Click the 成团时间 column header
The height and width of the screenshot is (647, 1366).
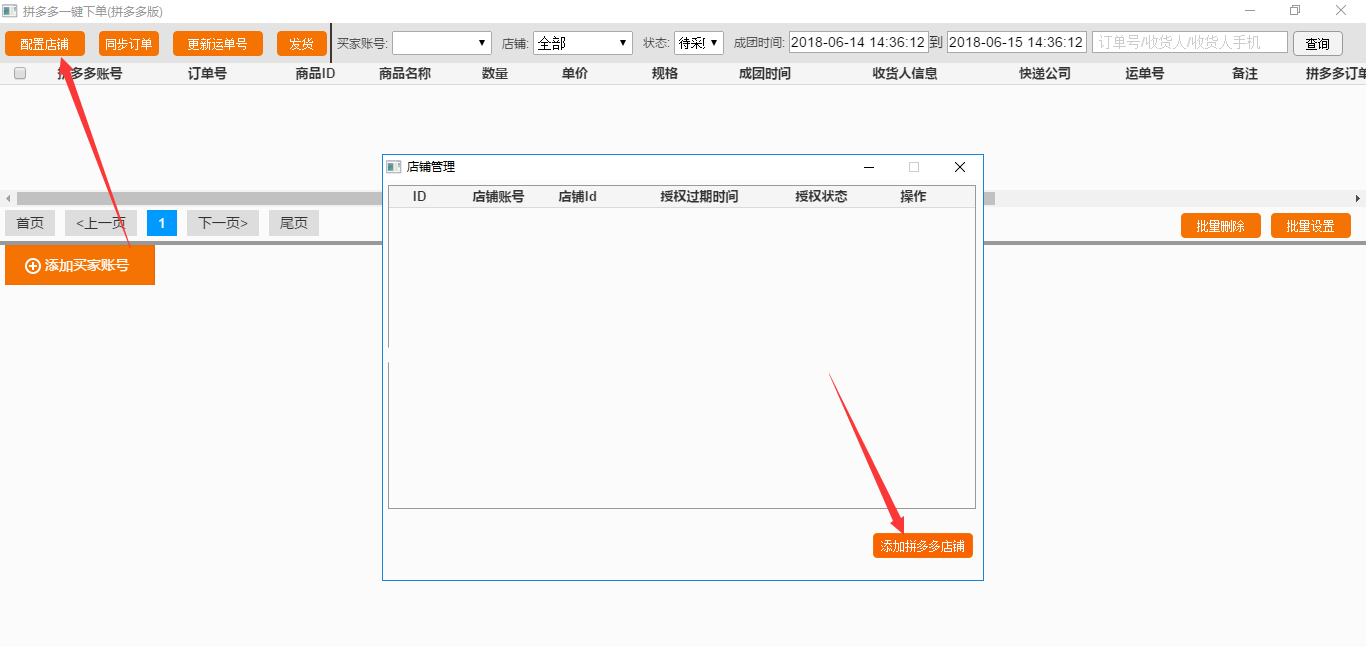coord(765,73)
